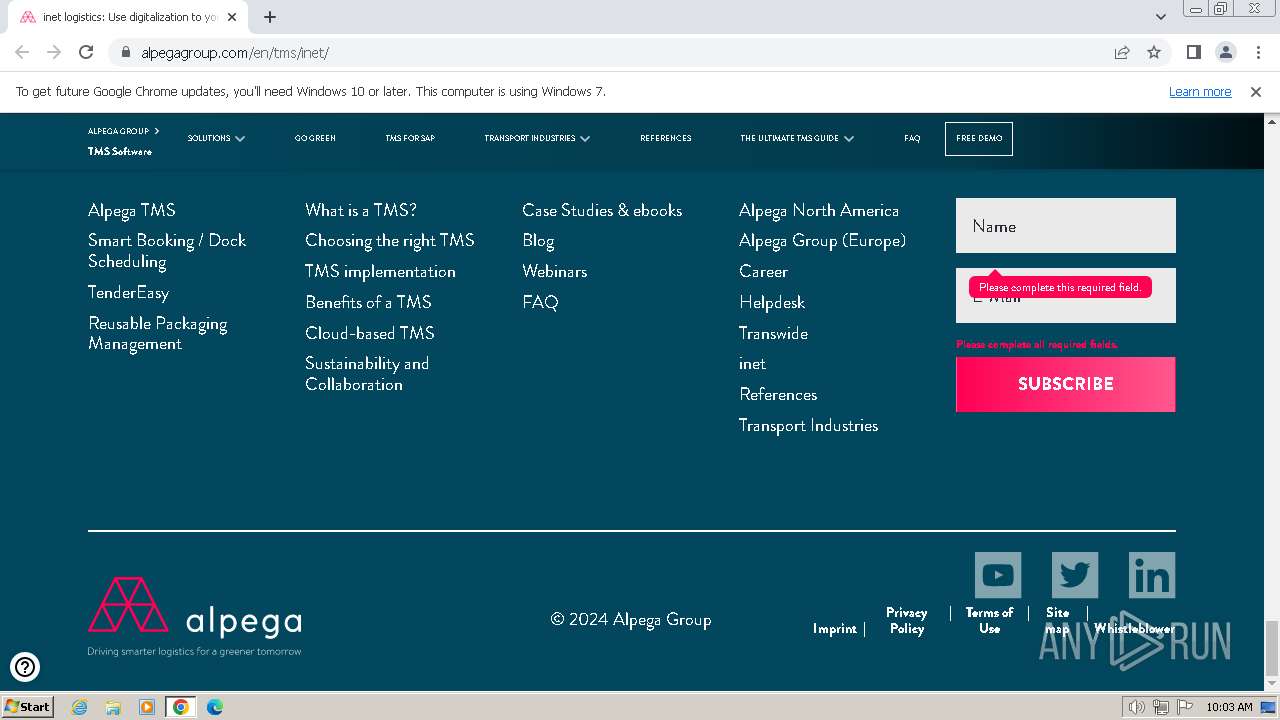Open FAQ item in top navigation
Image resolution: width=1280 pixels, height=720 pixels.
click(912, 138)
